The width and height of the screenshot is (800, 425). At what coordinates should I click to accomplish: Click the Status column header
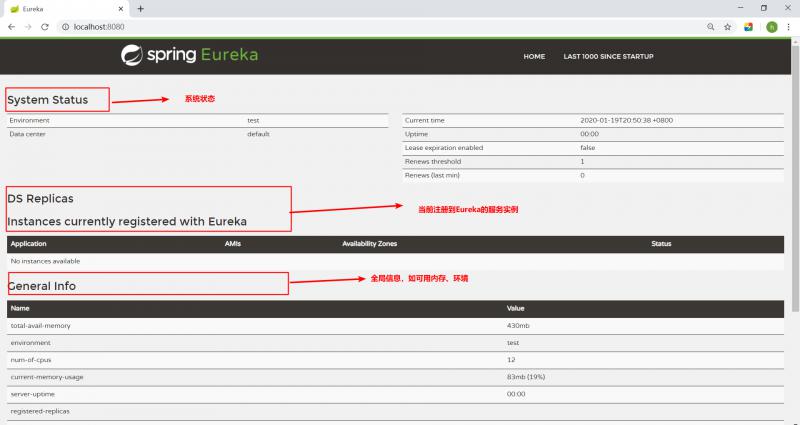coord(661,244)
